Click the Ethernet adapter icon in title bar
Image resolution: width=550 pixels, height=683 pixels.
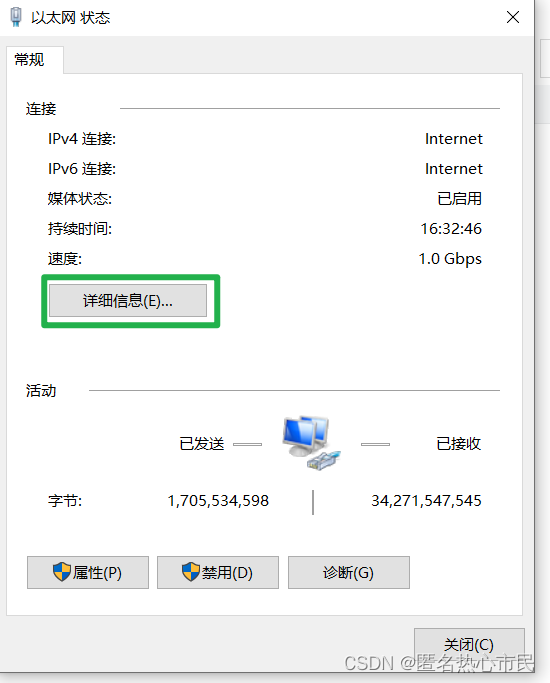point(16,17)
